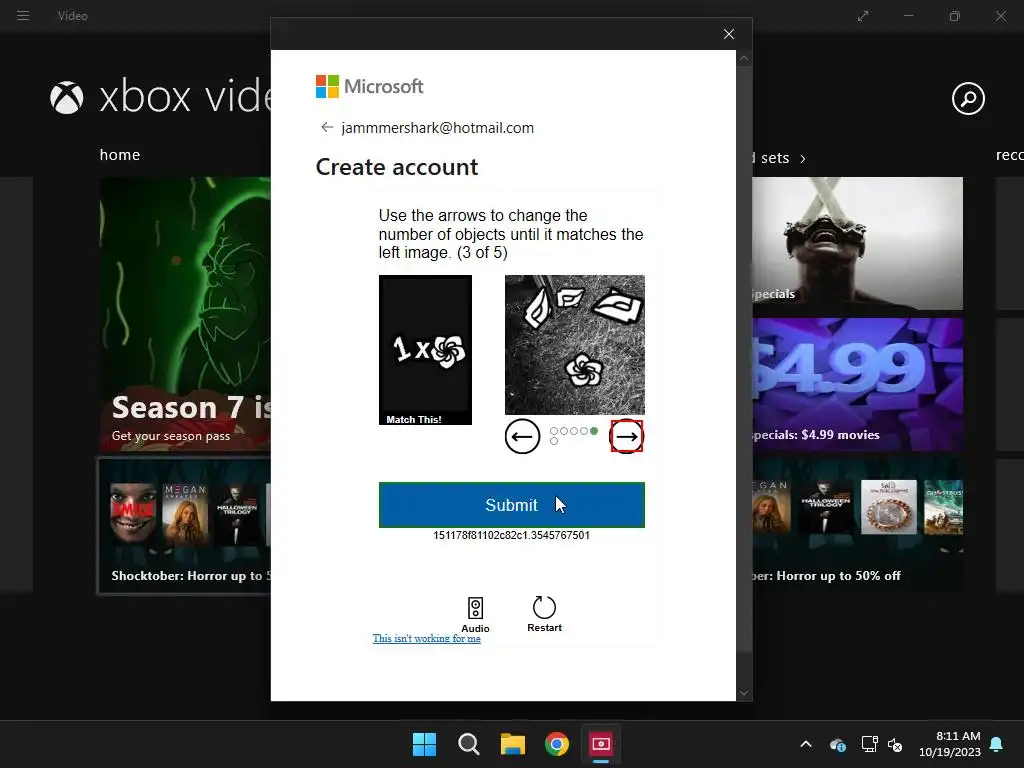
Task: Open Windows Start menu
Action: [424, 744]
